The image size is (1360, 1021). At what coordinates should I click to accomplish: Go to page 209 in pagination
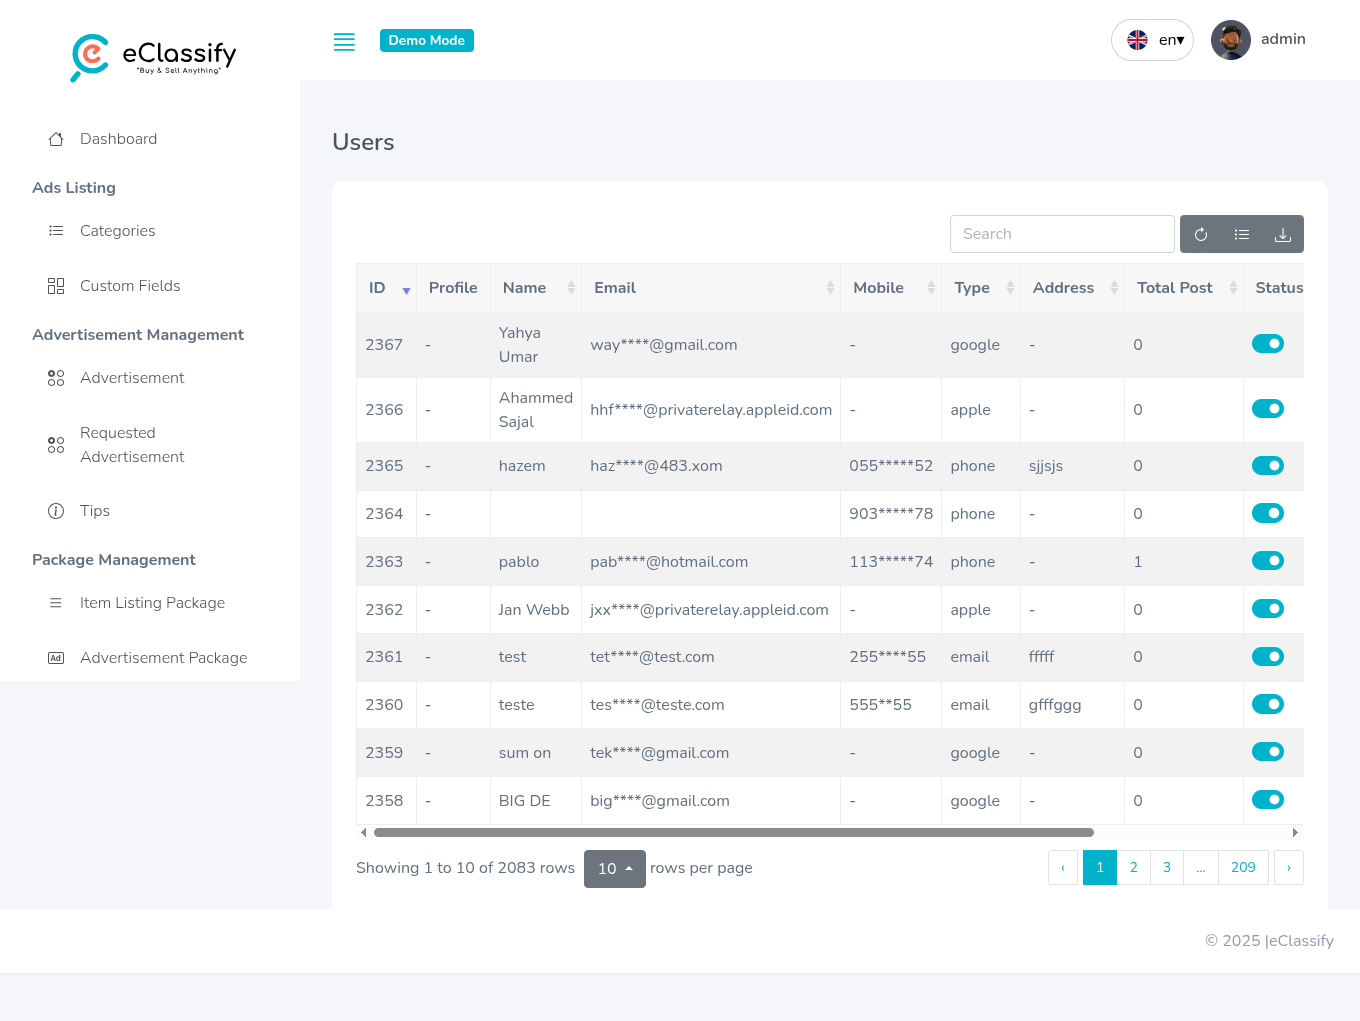[x=1243, y=867]
